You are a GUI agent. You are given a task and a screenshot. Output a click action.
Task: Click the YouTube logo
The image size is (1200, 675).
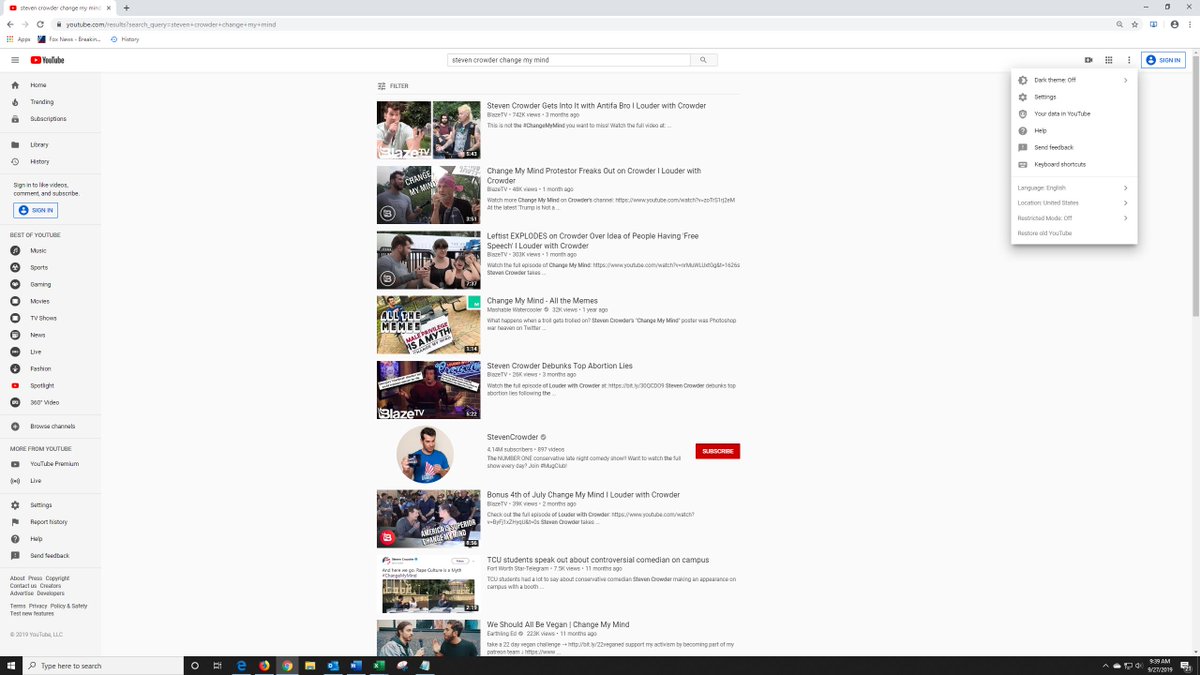47,60
